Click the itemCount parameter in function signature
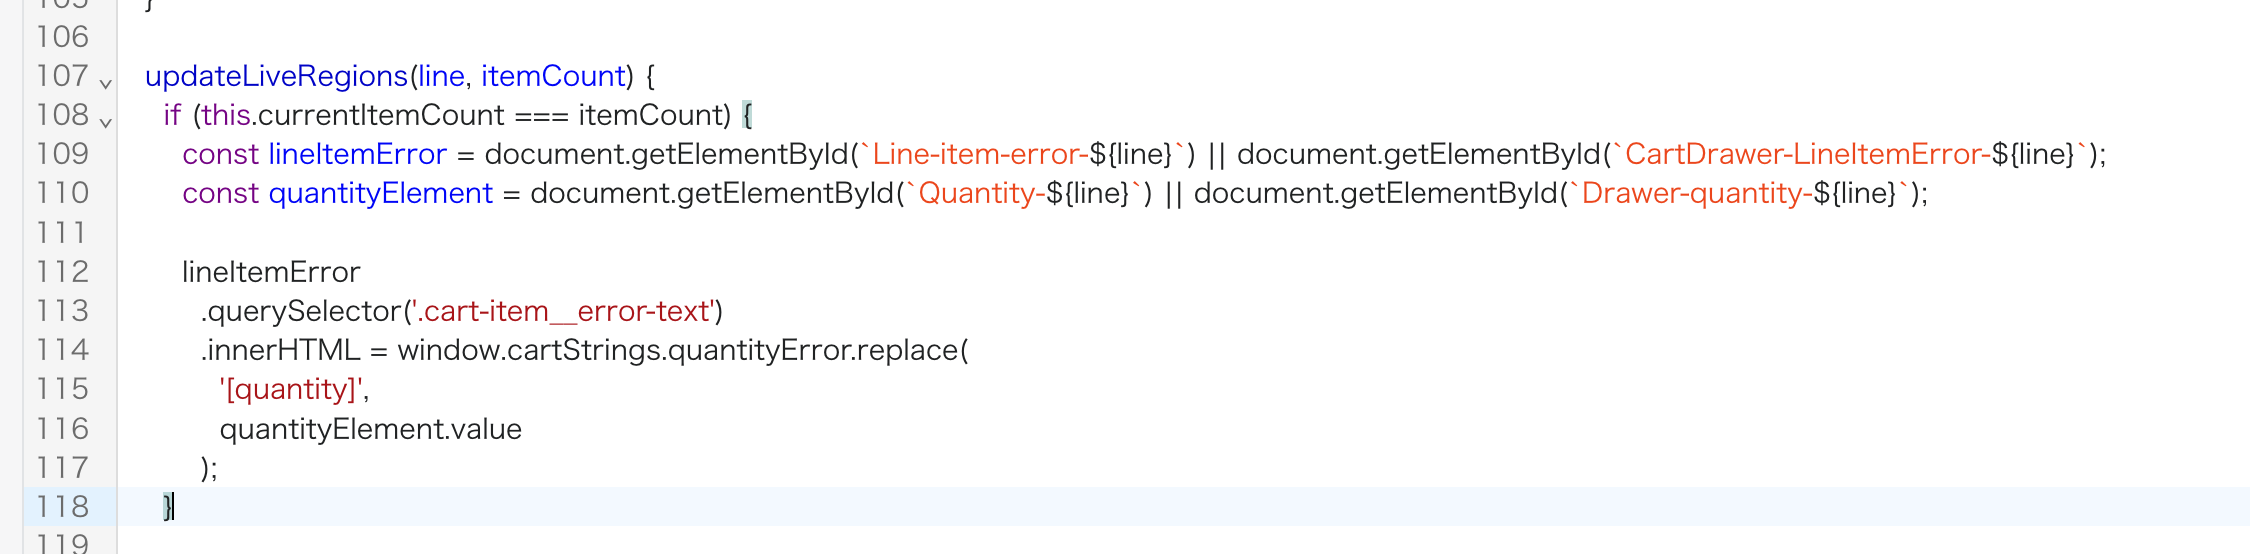This screenshot has height=554, width=2250. coord(553,76)
